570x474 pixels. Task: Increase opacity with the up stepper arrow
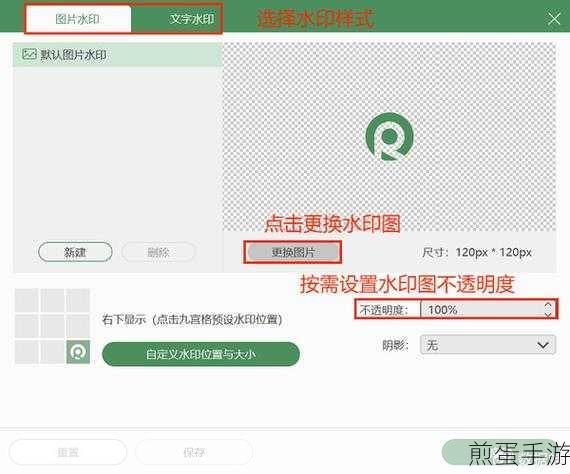[548, 305]
